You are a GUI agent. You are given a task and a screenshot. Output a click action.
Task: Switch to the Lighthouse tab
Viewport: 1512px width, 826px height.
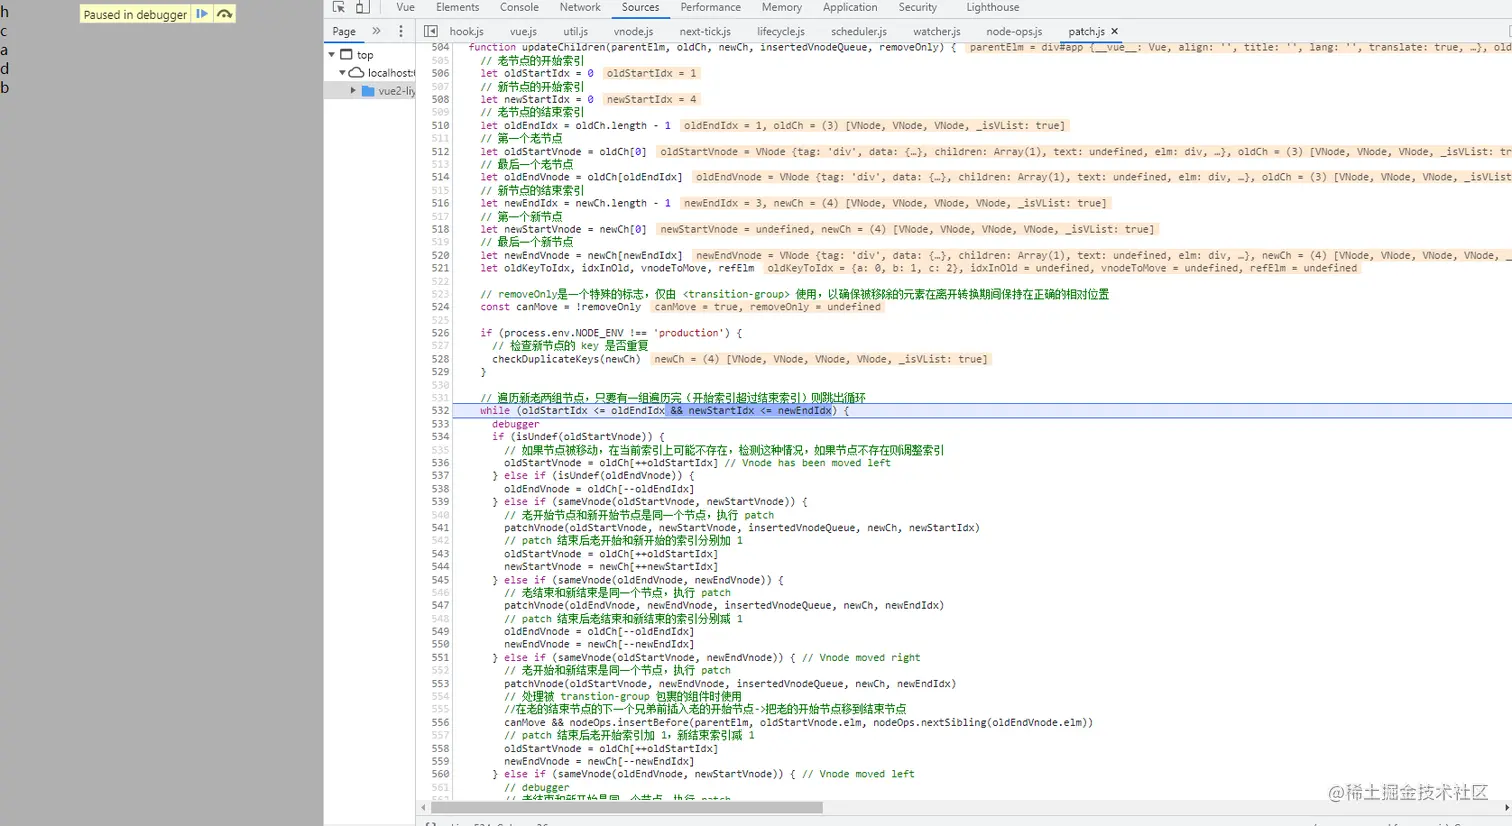click(x=992, y=7)
